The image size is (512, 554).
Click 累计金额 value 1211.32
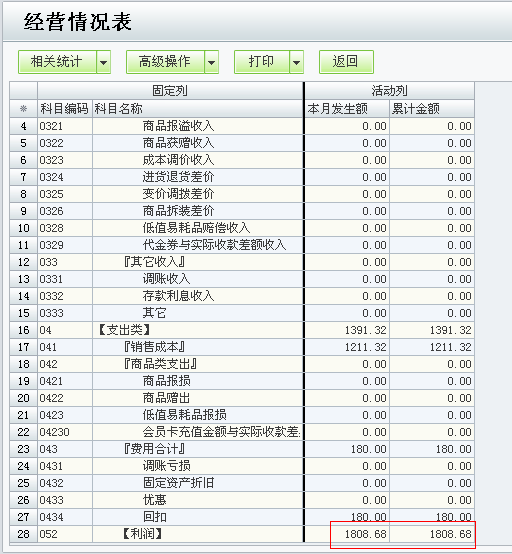point(432,347)
